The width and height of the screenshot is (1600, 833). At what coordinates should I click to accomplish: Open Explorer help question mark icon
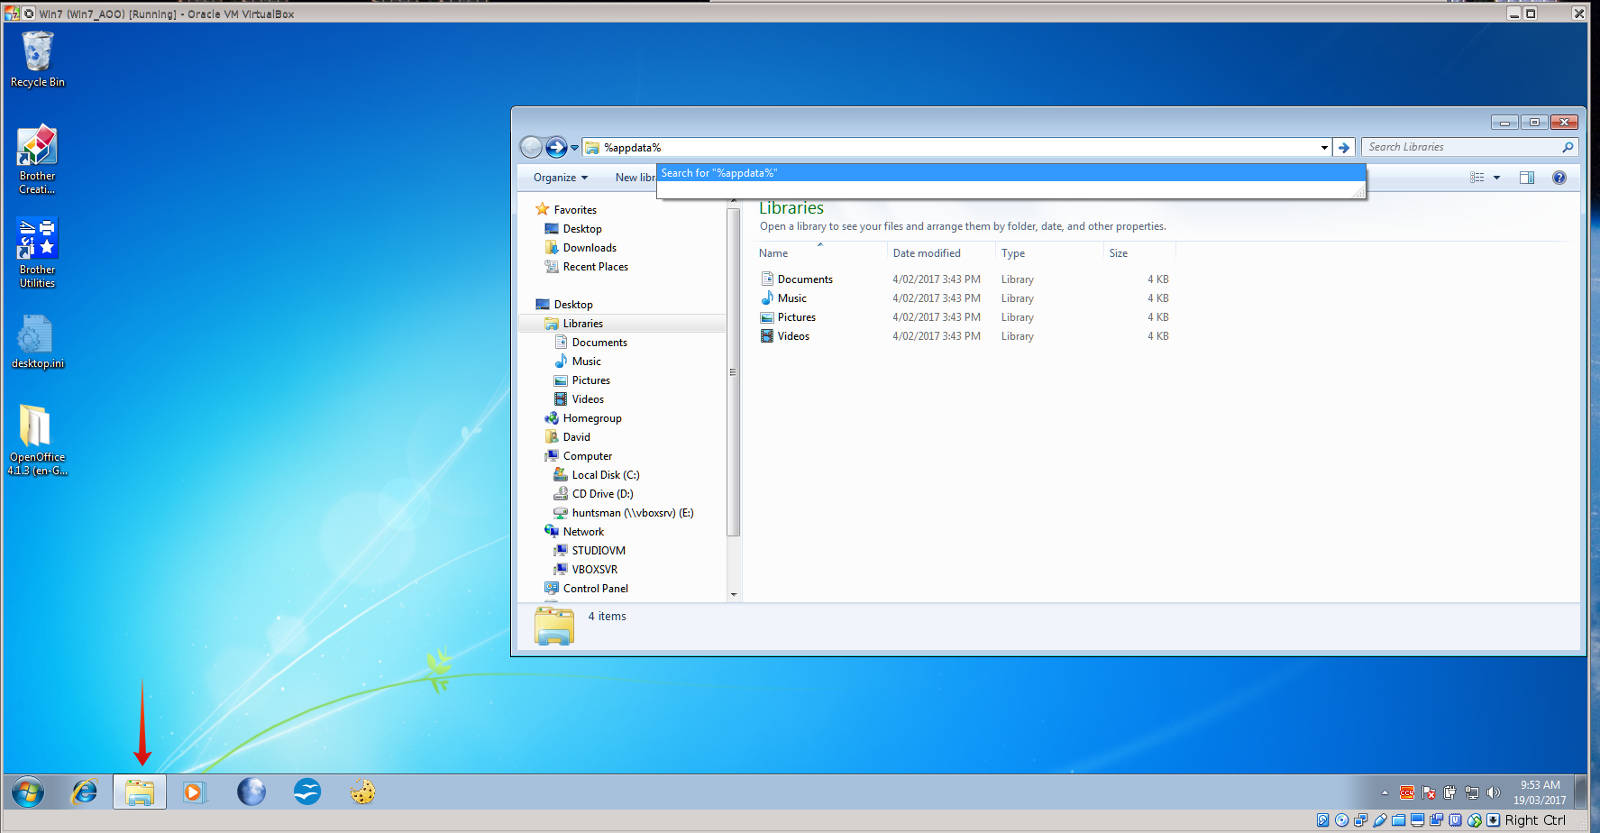click(1559, 177)
